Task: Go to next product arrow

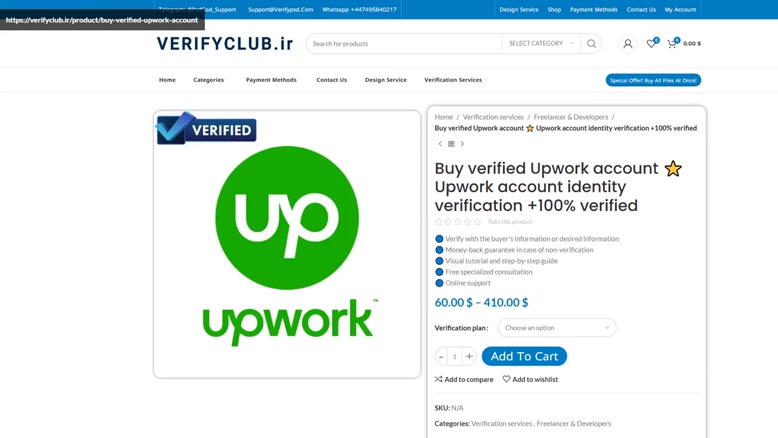Action: pos(462,144)
